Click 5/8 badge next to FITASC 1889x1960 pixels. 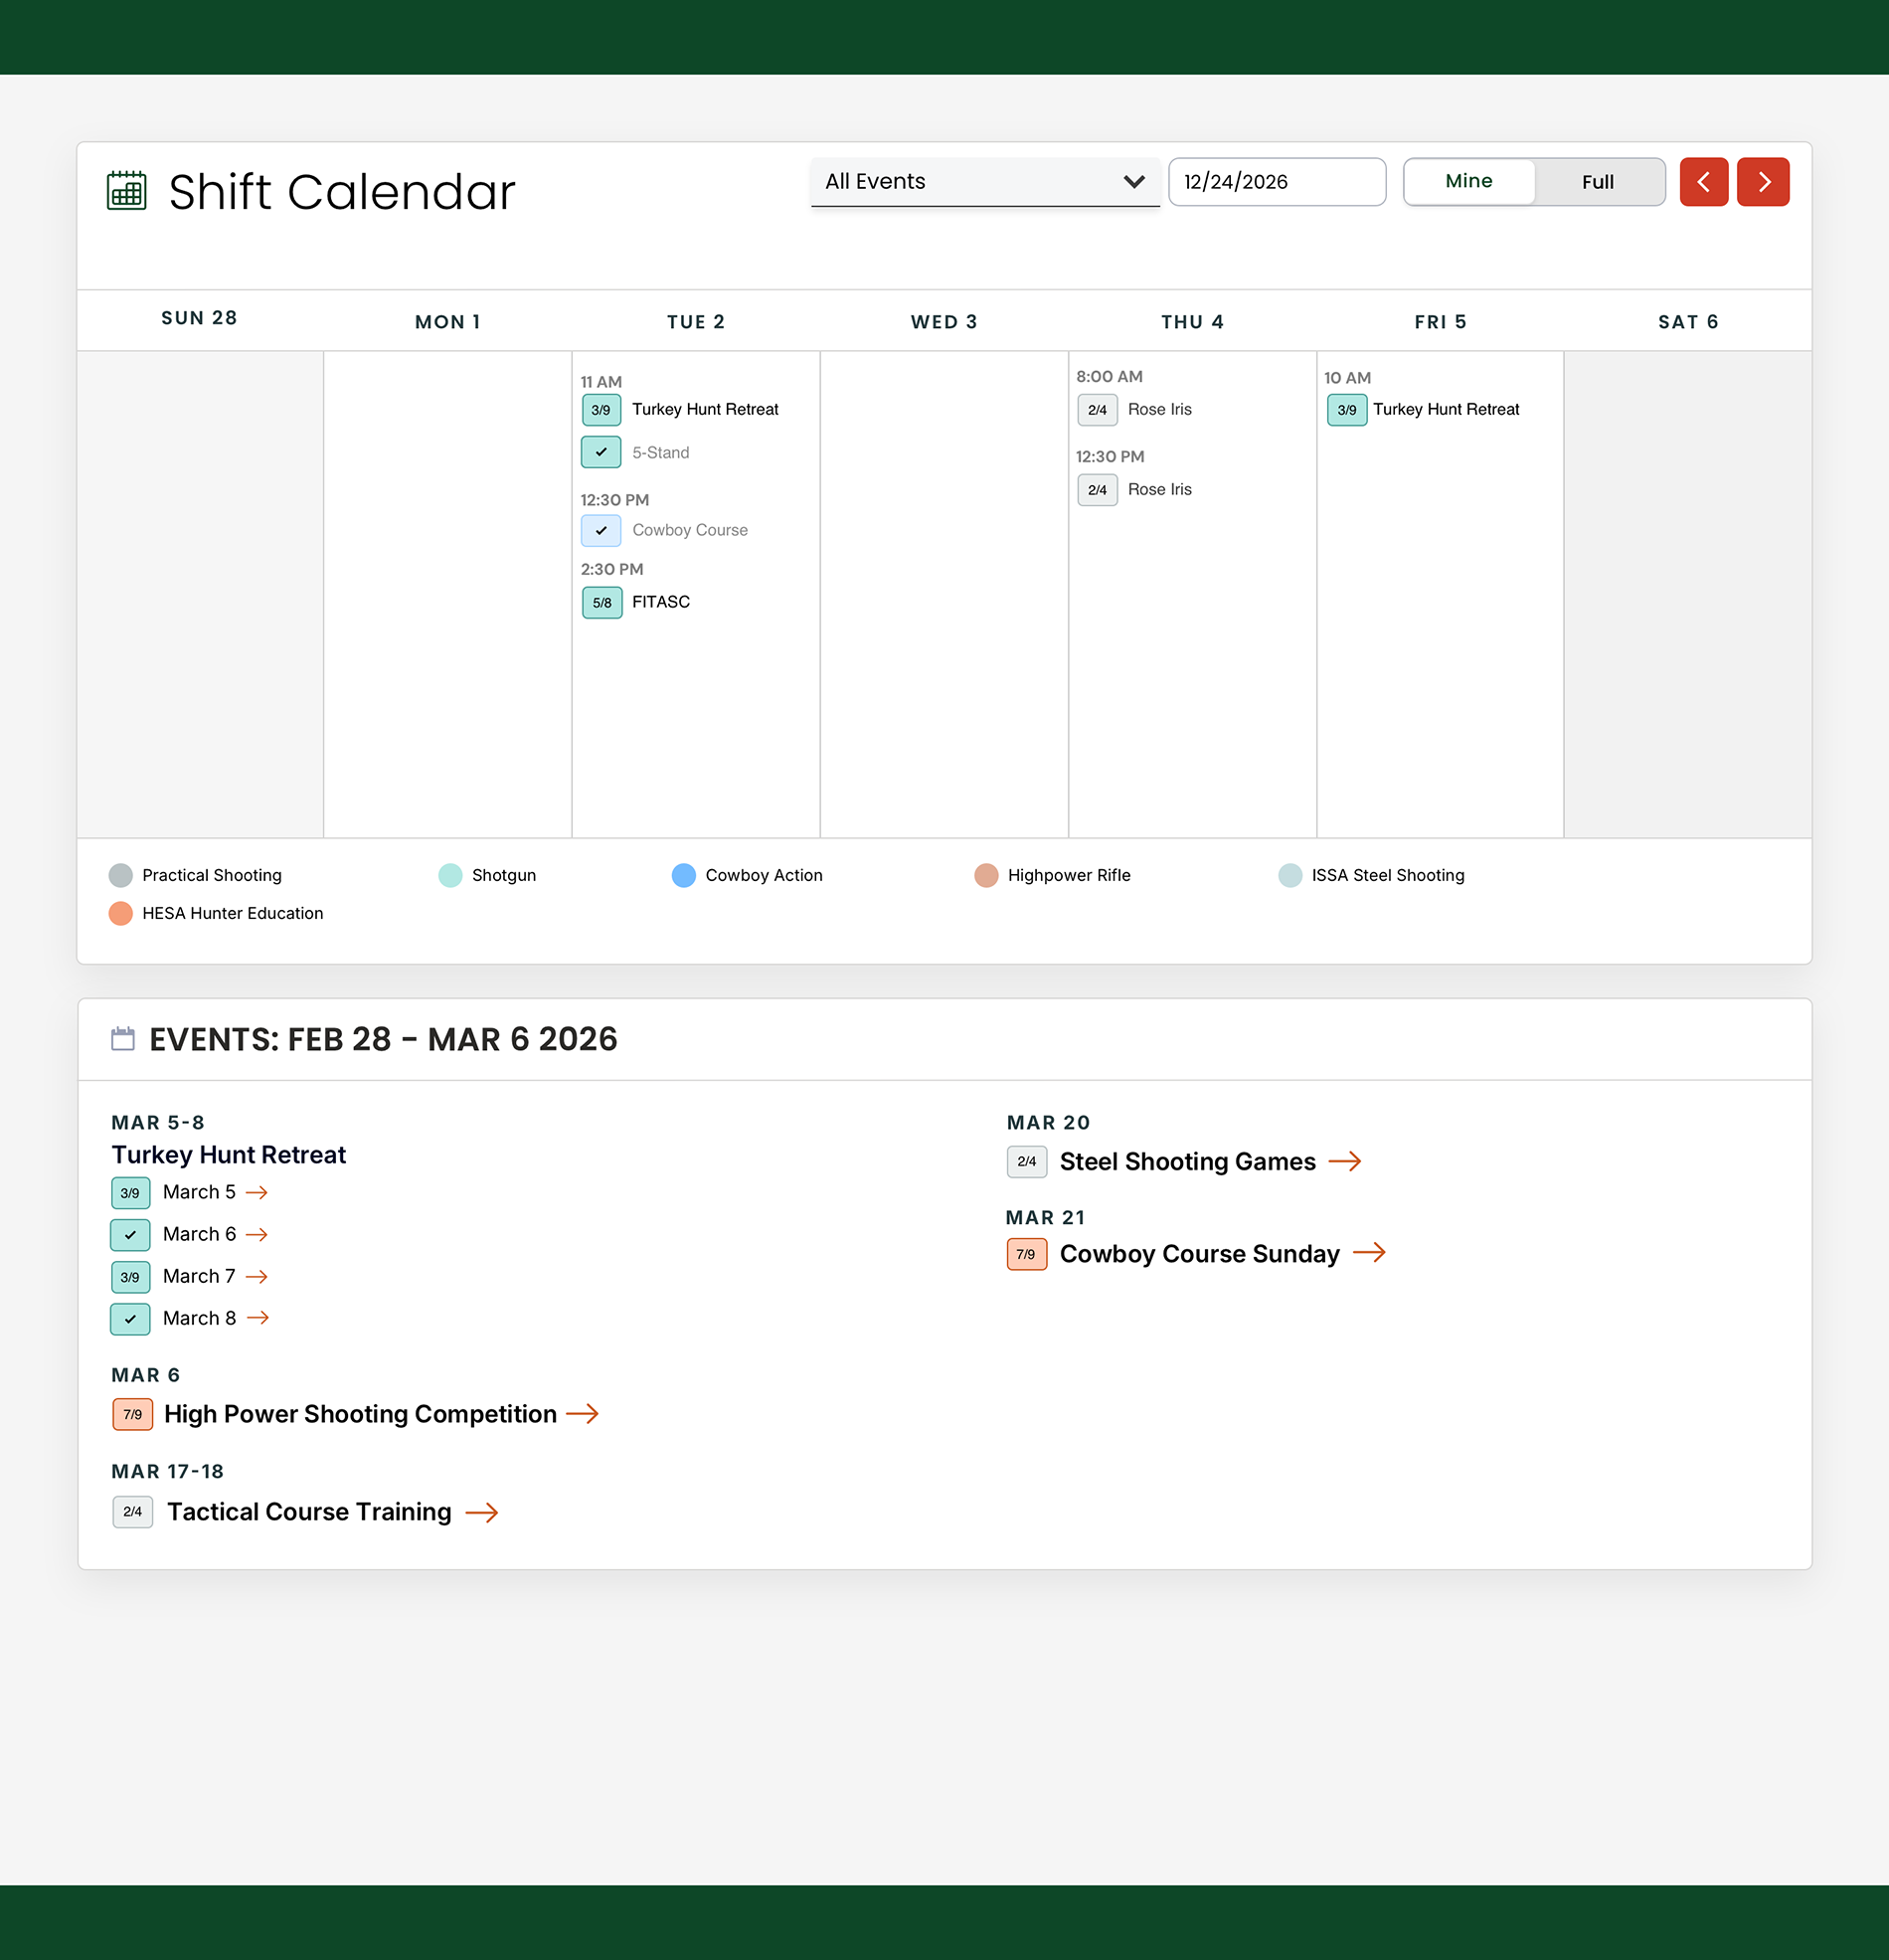(602, 602)
